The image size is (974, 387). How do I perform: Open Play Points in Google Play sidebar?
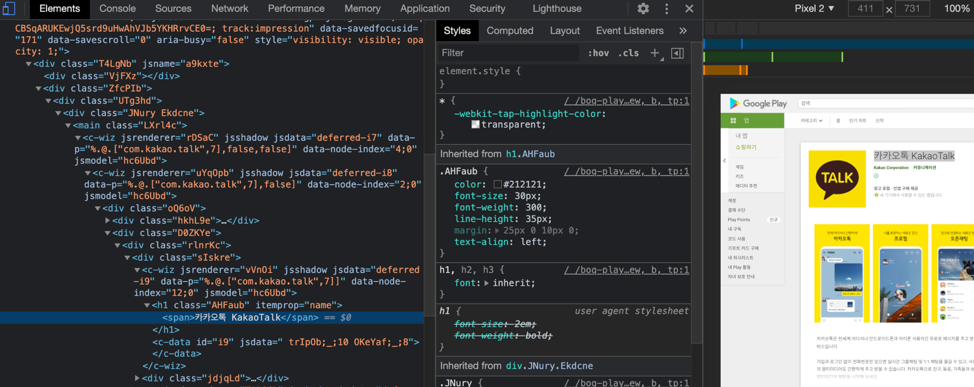coord(739,219)
